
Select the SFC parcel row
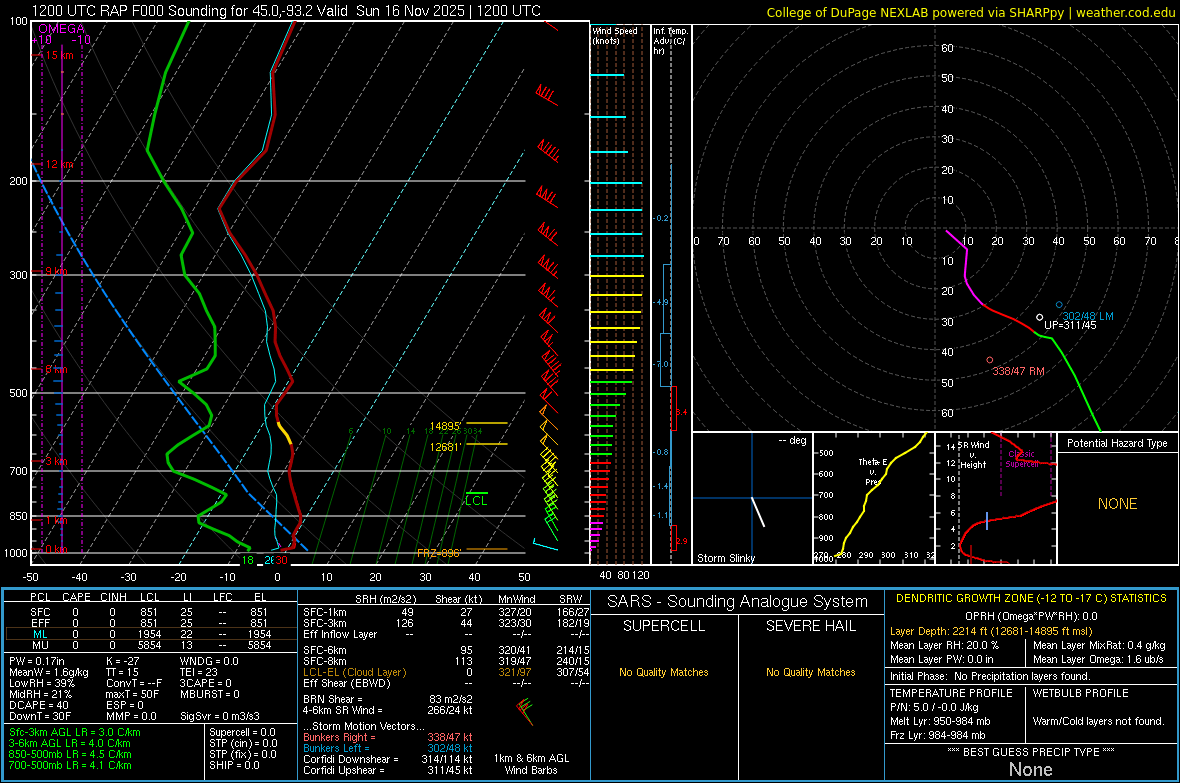pos(151,613)
